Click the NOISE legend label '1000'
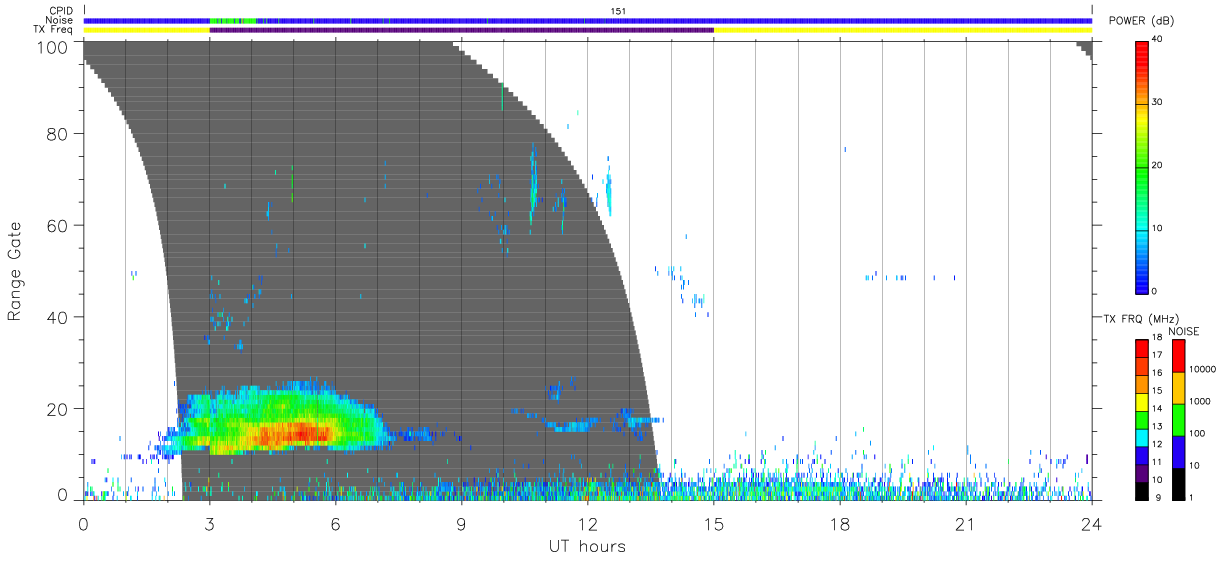The height and width of the screenshot is (567, 1228). 1198,401
